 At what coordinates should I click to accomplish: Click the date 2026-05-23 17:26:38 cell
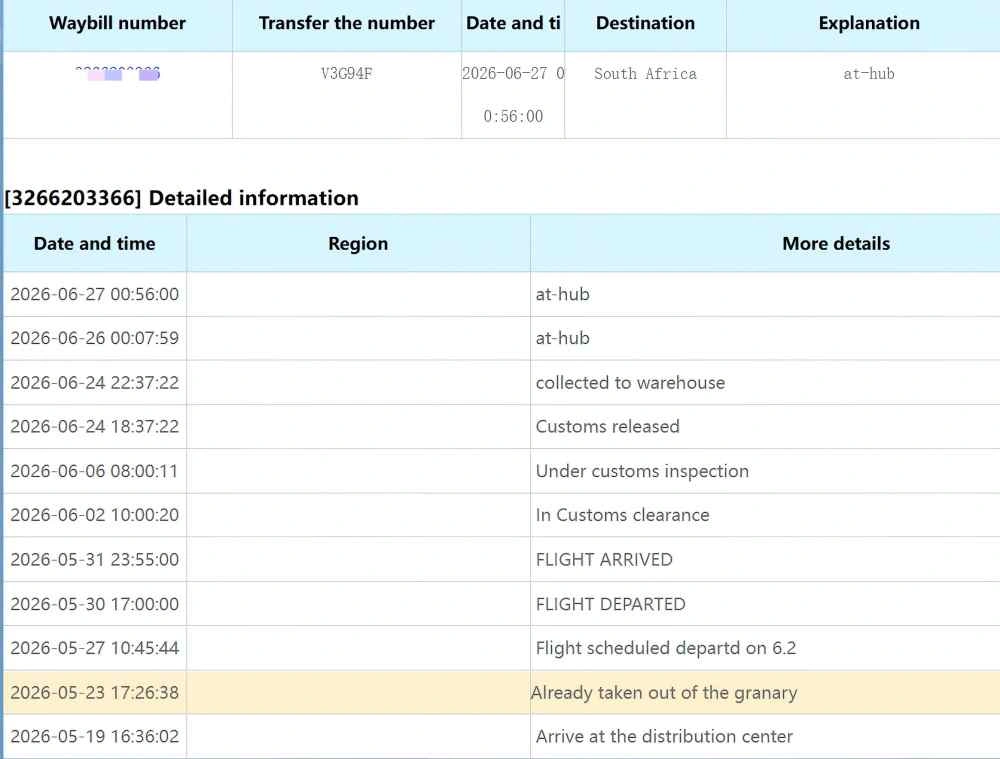coord(94,693)
